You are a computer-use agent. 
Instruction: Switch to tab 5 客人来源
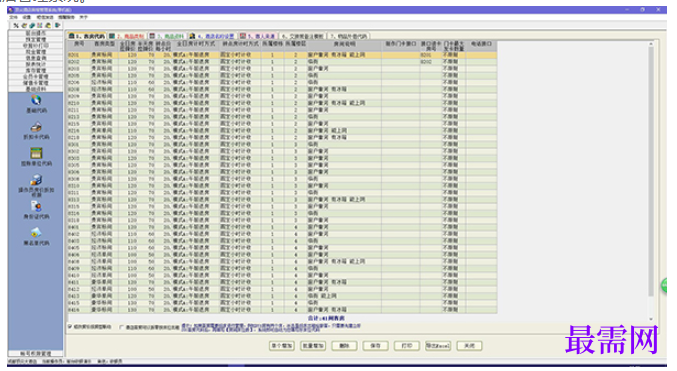click(258, 36)
